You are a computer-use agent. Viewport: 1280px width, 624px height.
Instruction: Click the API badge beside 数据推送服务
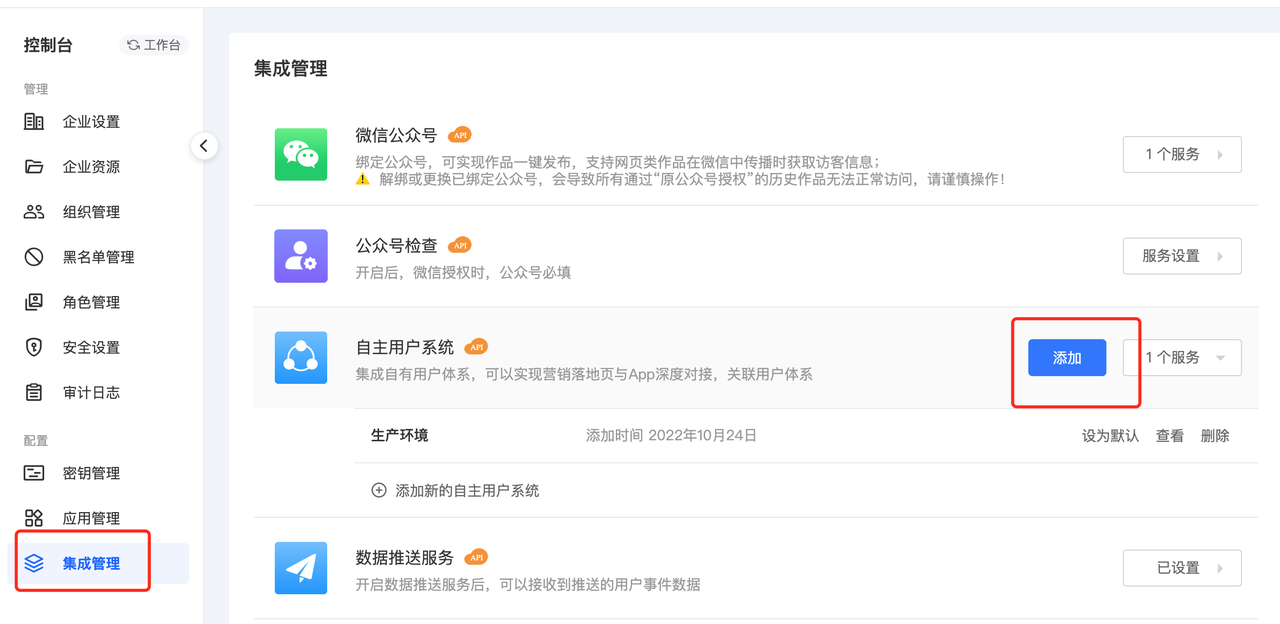point(476,557)
